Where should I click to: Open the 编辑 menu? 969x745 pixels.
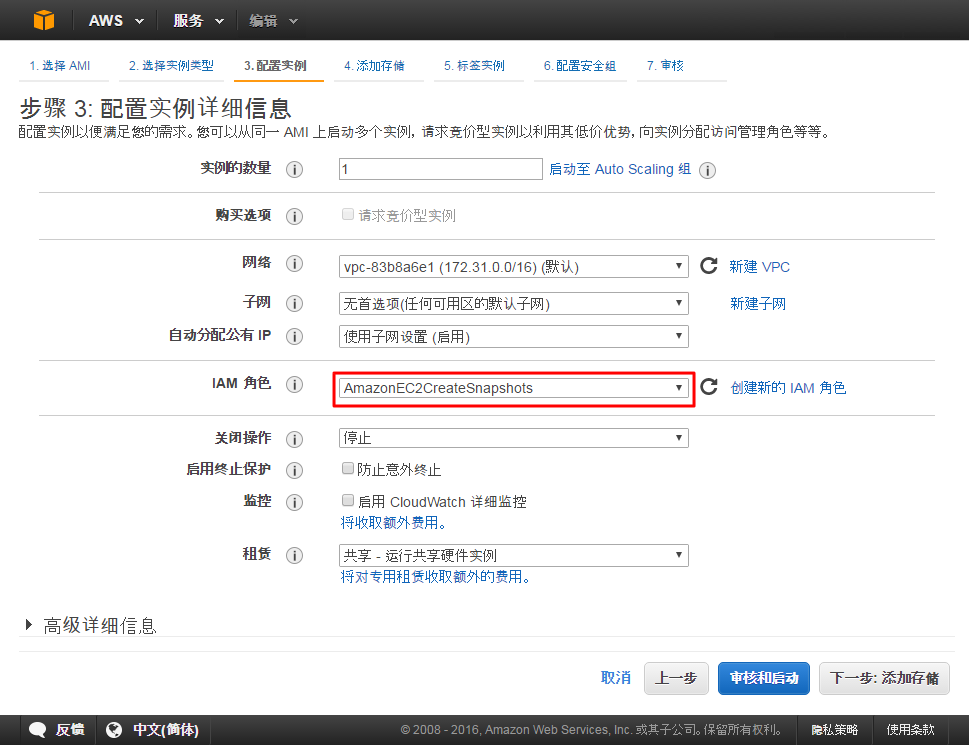(273, 20)
